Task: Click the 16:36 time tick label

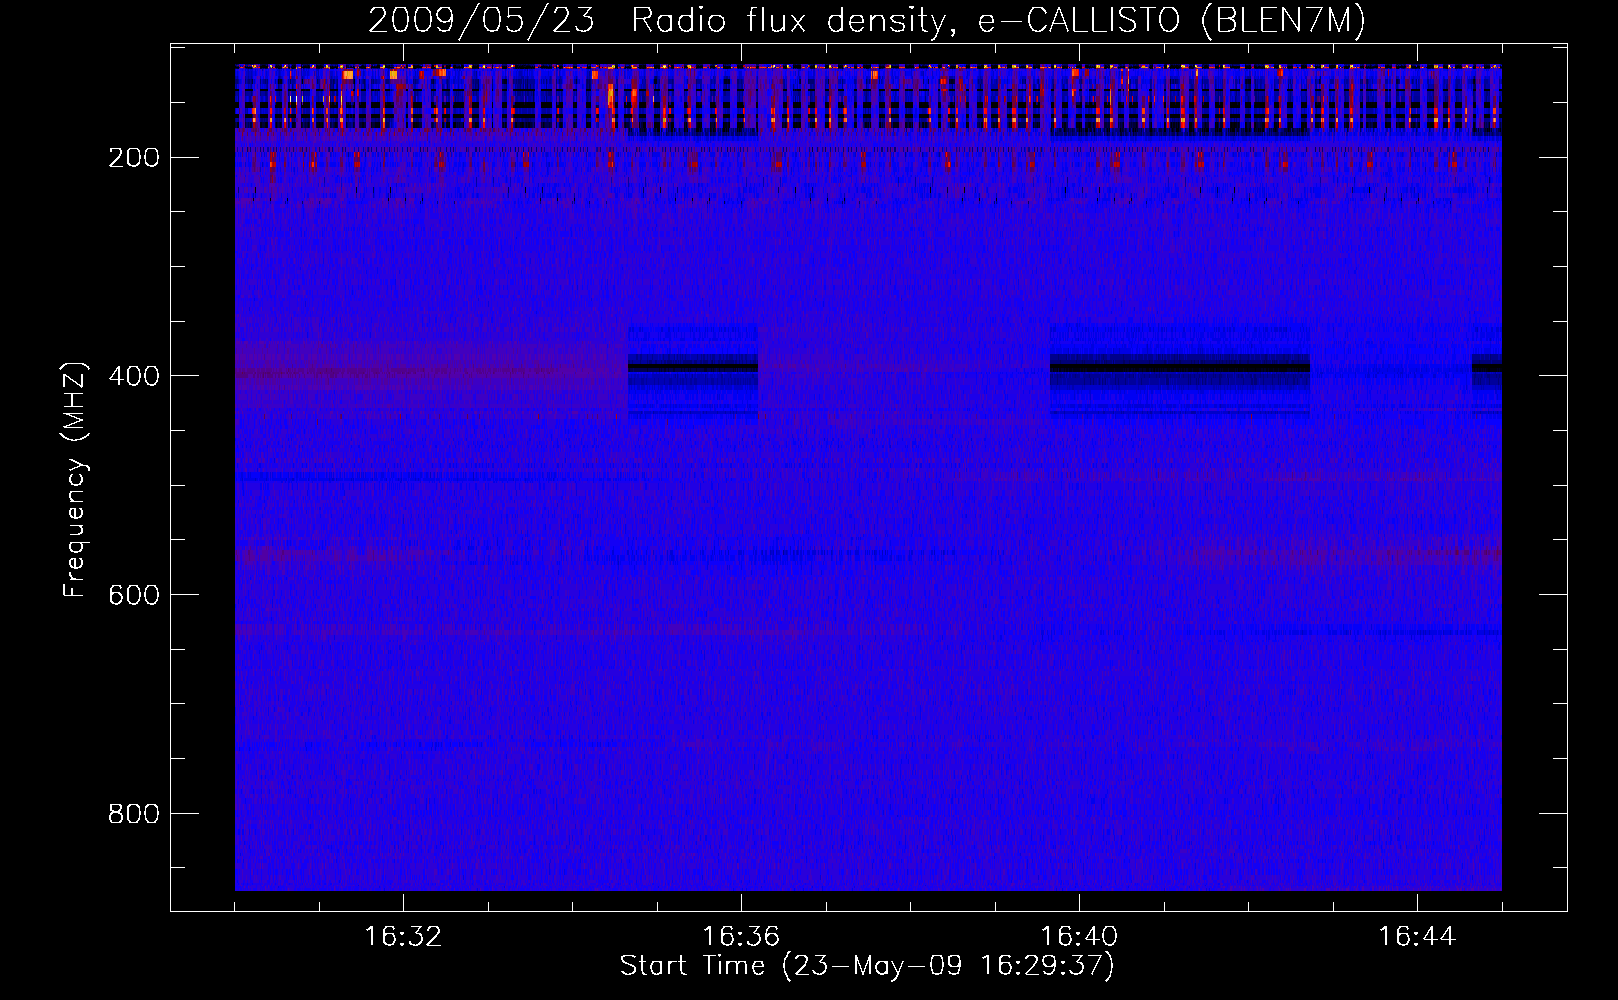Action: tap(741, 937)
